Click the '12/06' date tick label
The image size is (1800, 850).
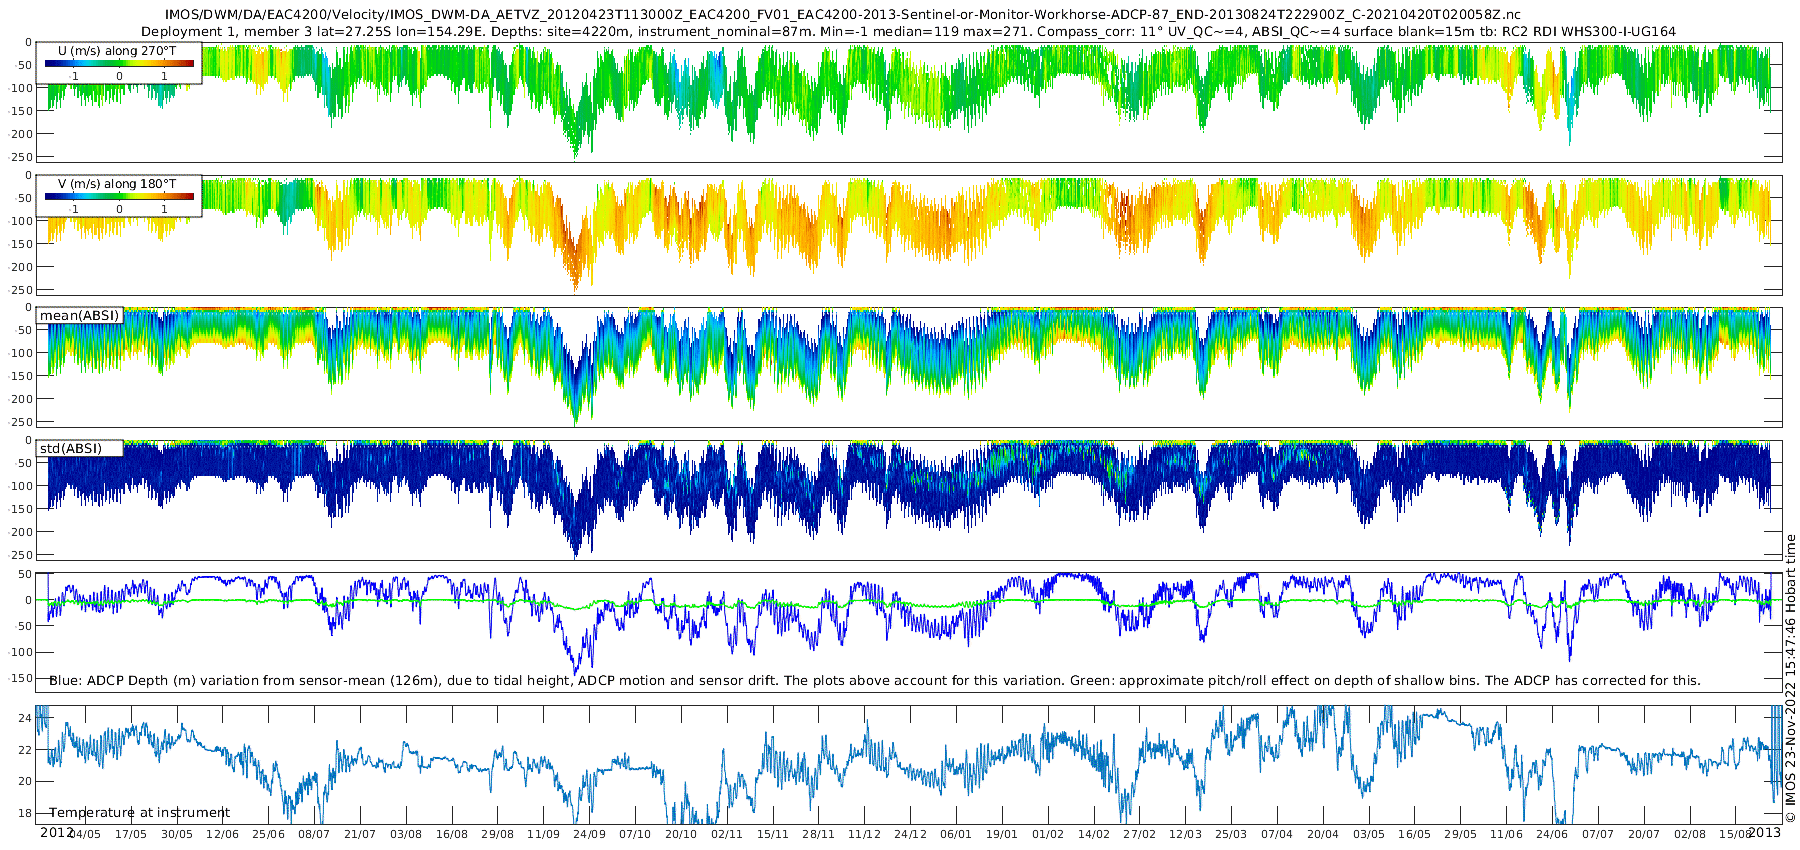click(222, 834)
